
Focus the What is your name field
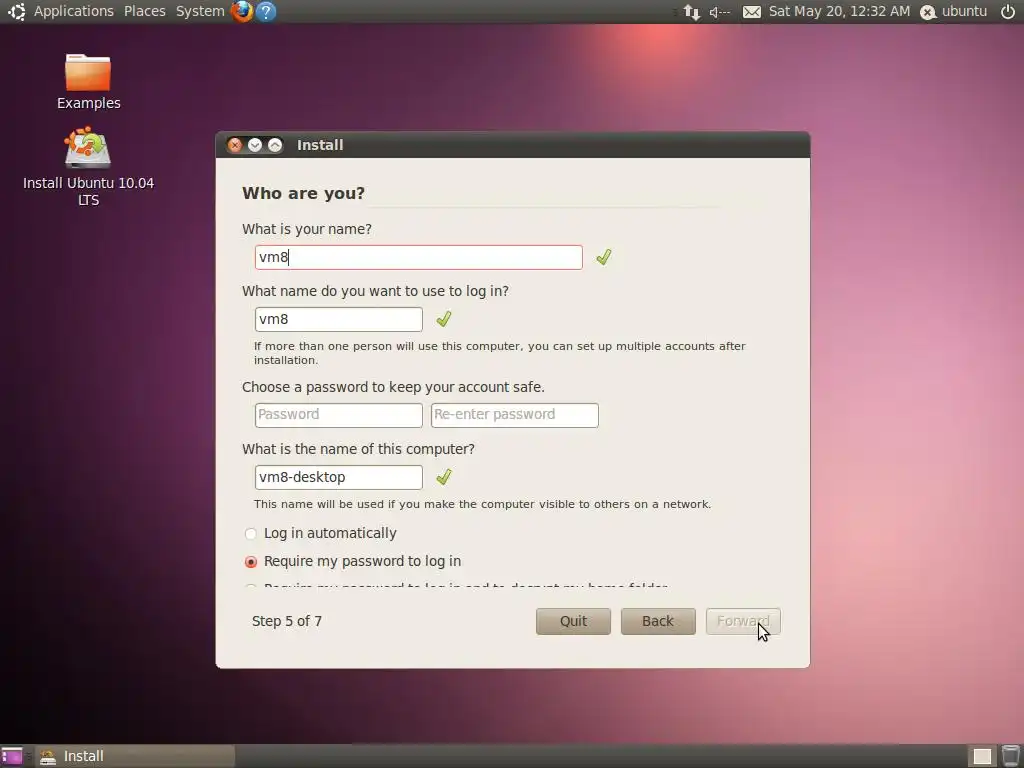[419, 257]
